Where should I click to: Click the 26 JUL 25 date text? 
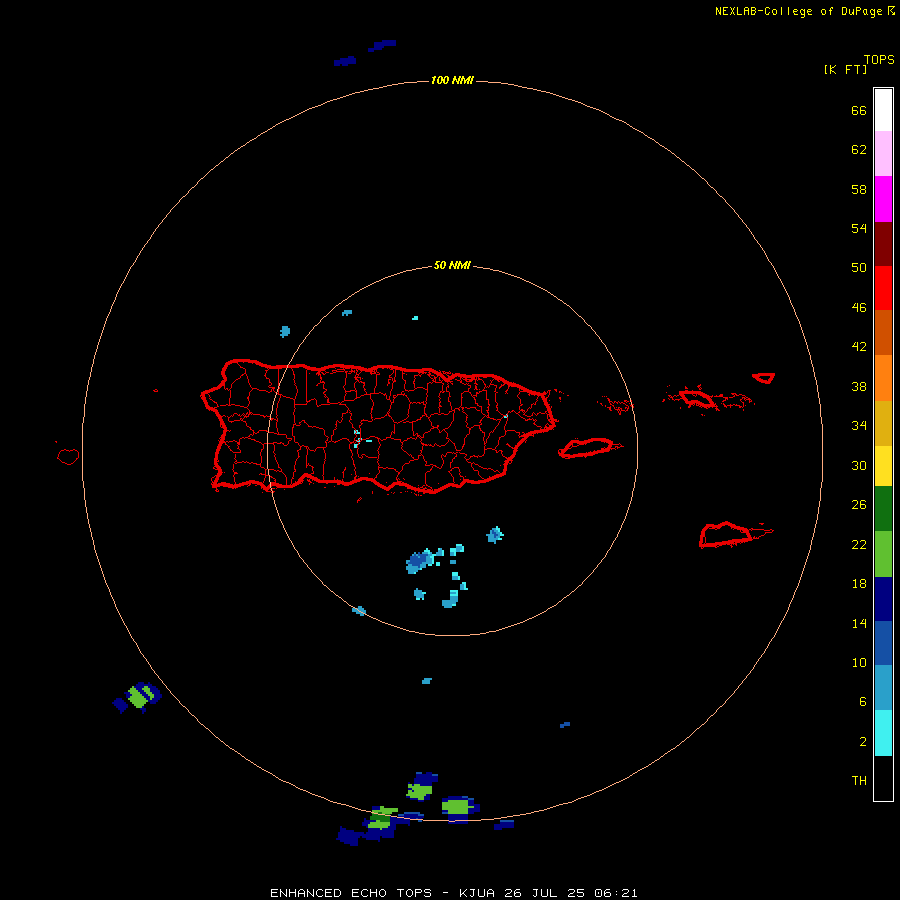tap(544, 893)
